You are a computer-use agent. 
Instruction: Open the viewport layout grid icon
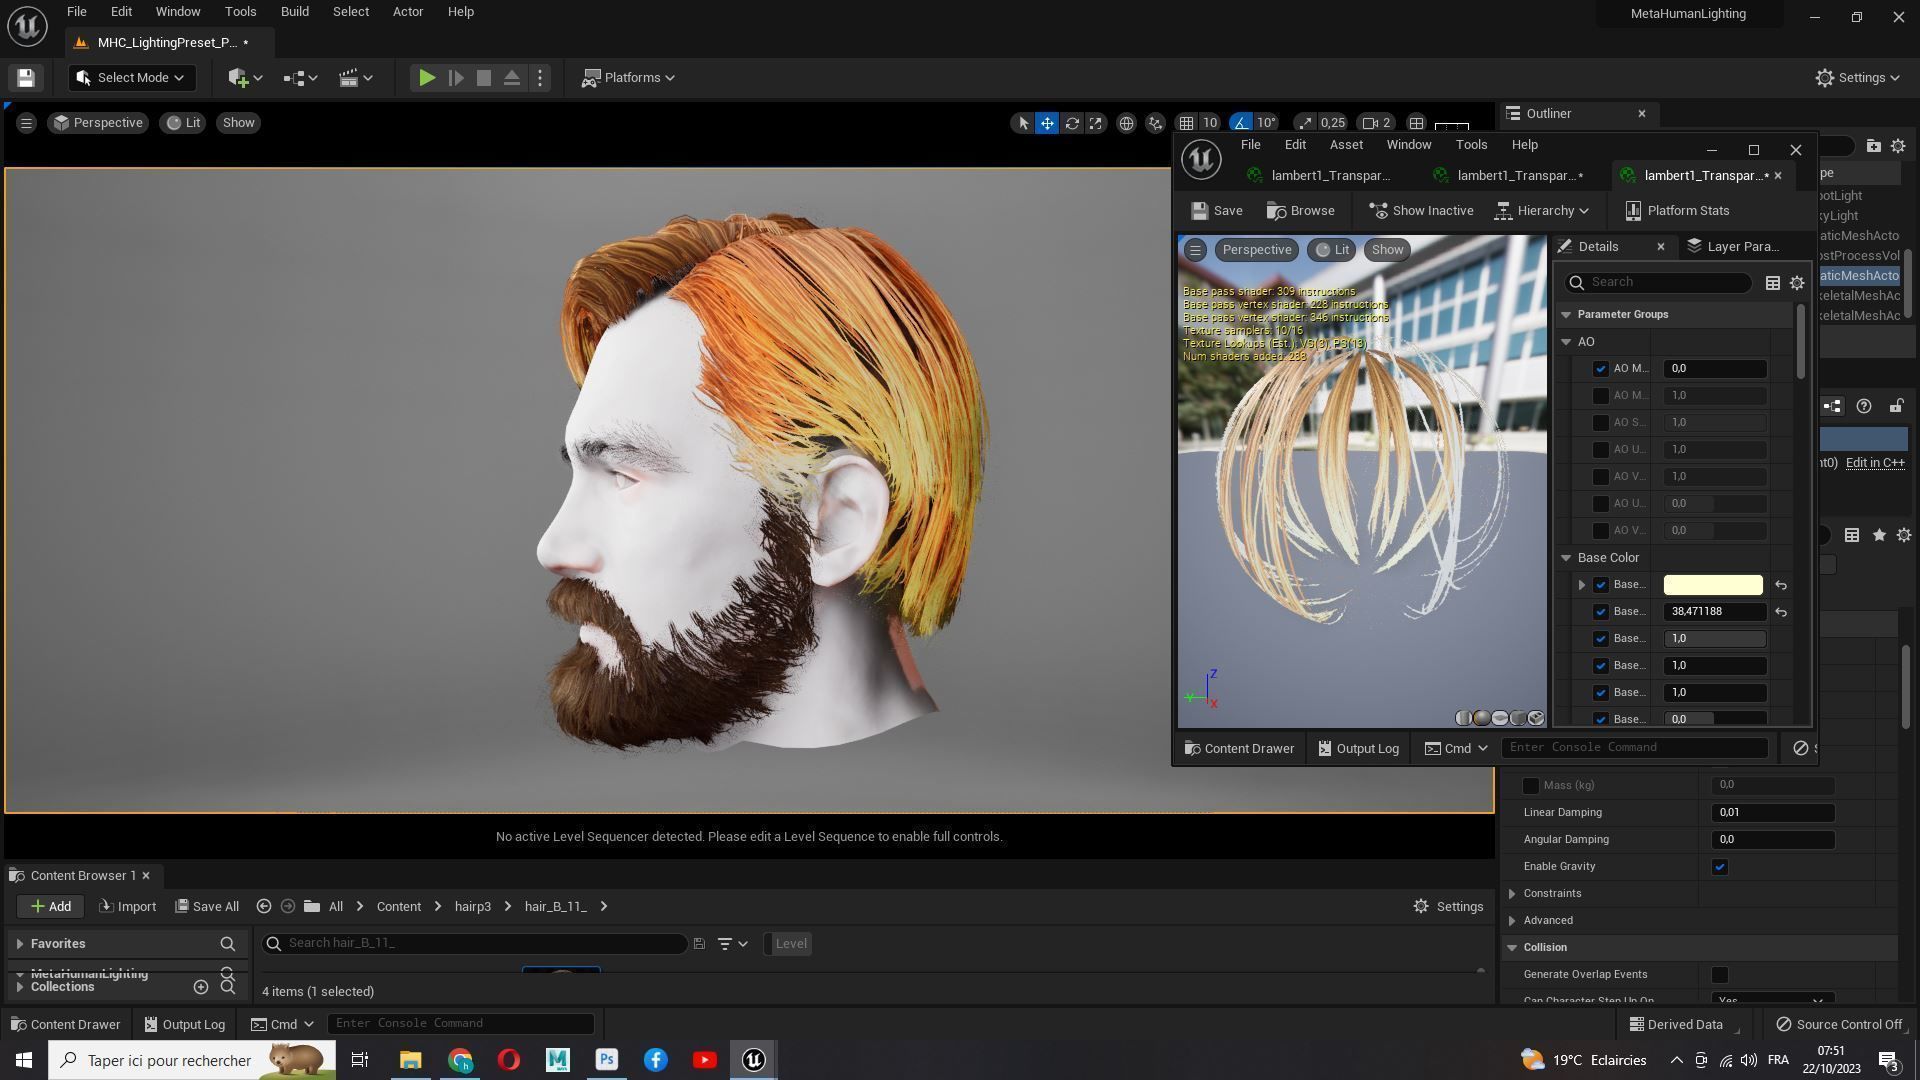[1416, 123]
